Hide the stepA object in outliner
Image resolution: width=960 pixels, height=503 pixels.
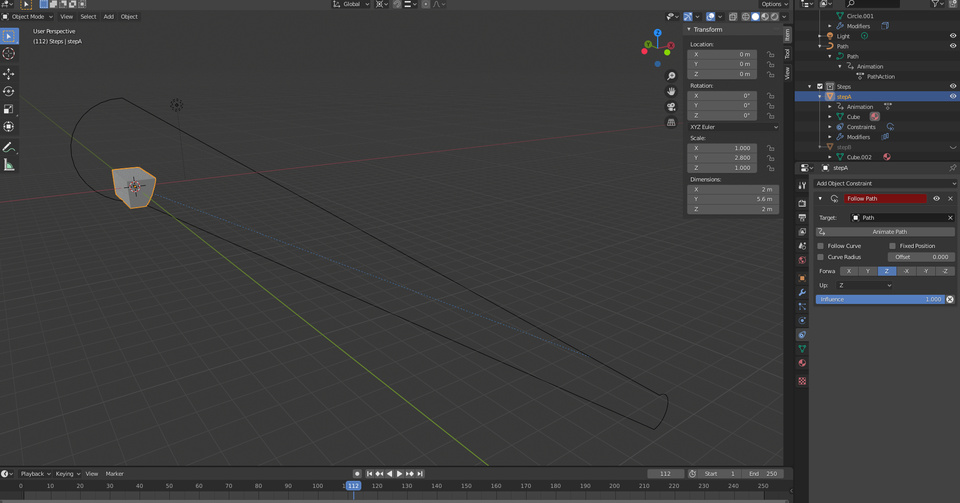953,97
